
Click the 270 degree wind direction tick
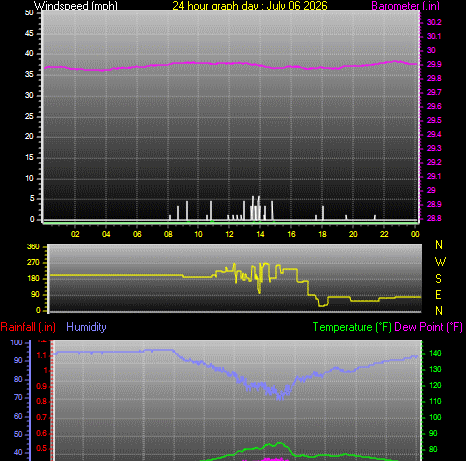click(33, 262)
